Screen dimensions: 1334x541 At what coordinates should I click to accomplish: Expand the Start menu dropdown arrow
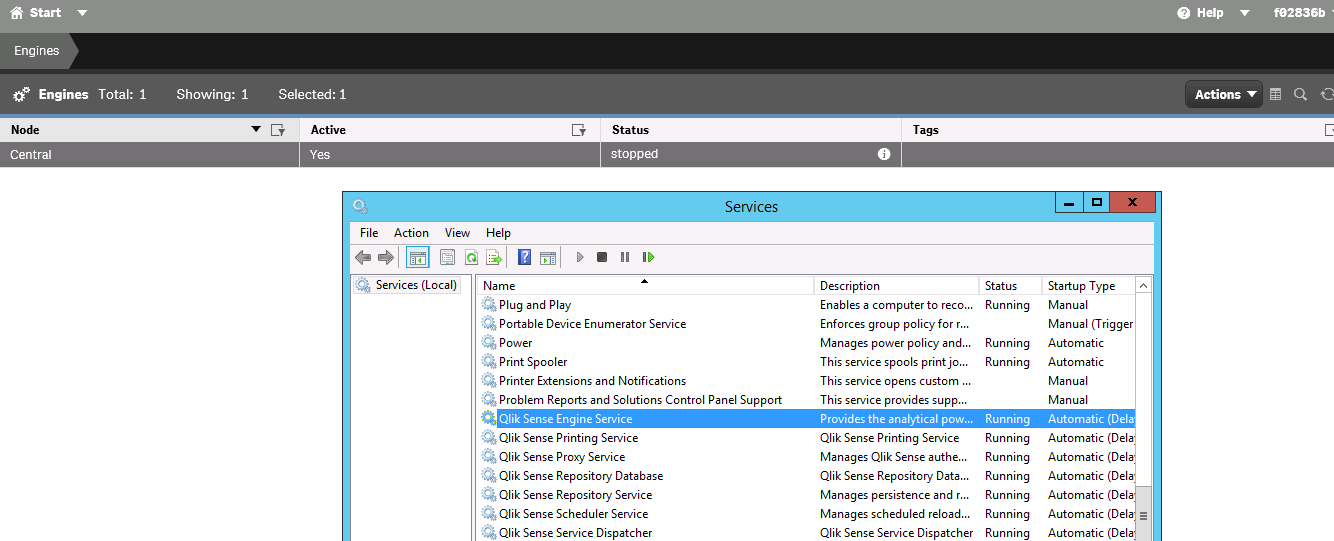pos(82,13)
